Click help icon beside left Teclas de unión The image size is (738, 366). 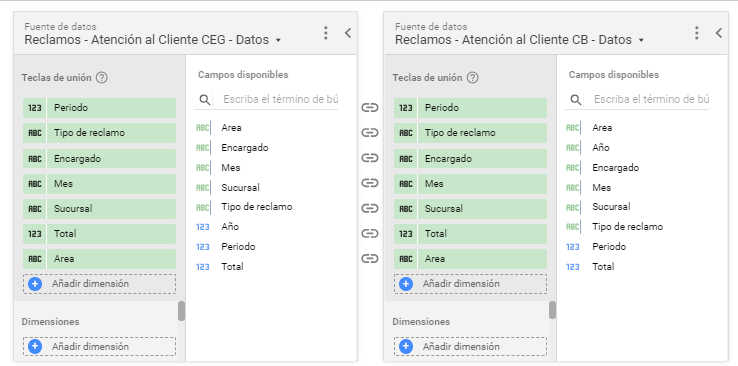click(x=101, y=78)
